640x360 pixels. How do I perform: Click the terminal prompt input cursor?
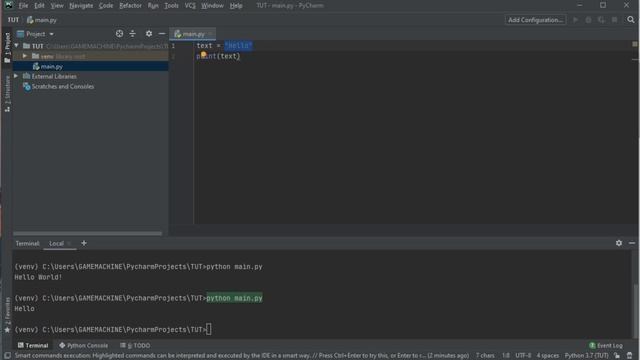pyautogui.click(x=209, y=329)
